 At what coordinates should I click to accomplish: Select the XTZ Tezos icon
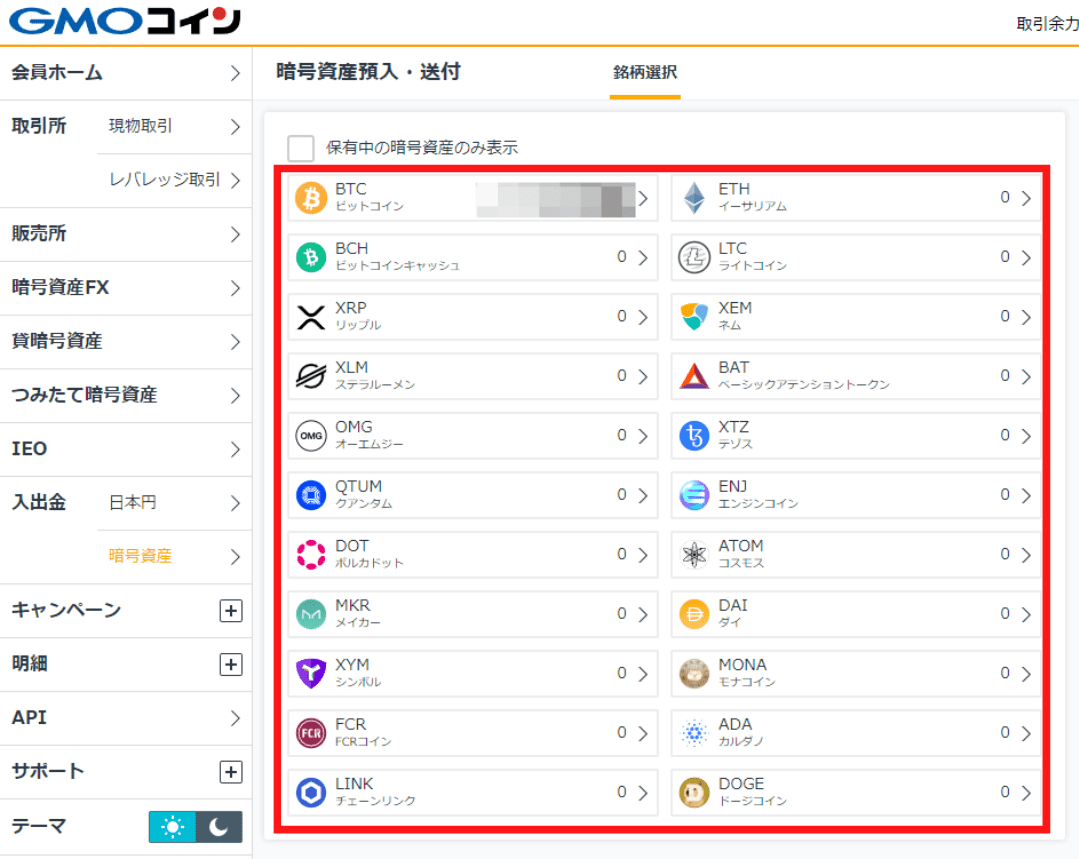[692, 435]
